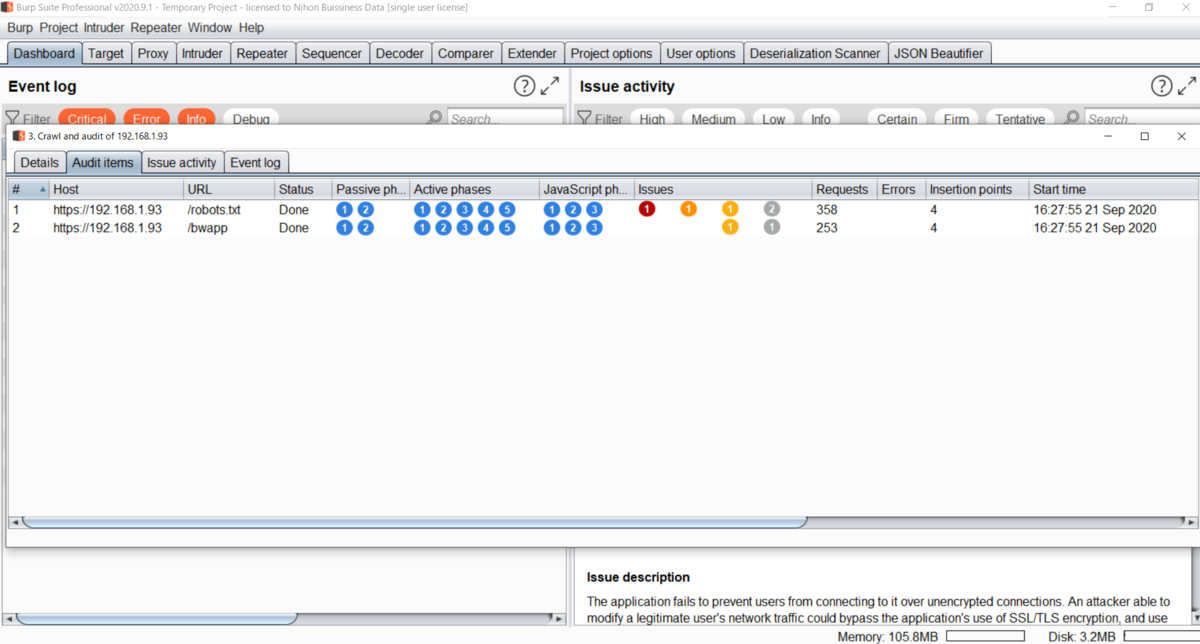Viewport: 1200px width, 644px height.
Task: Open Event log tab in audit window
Action: (x=256, y=162)
